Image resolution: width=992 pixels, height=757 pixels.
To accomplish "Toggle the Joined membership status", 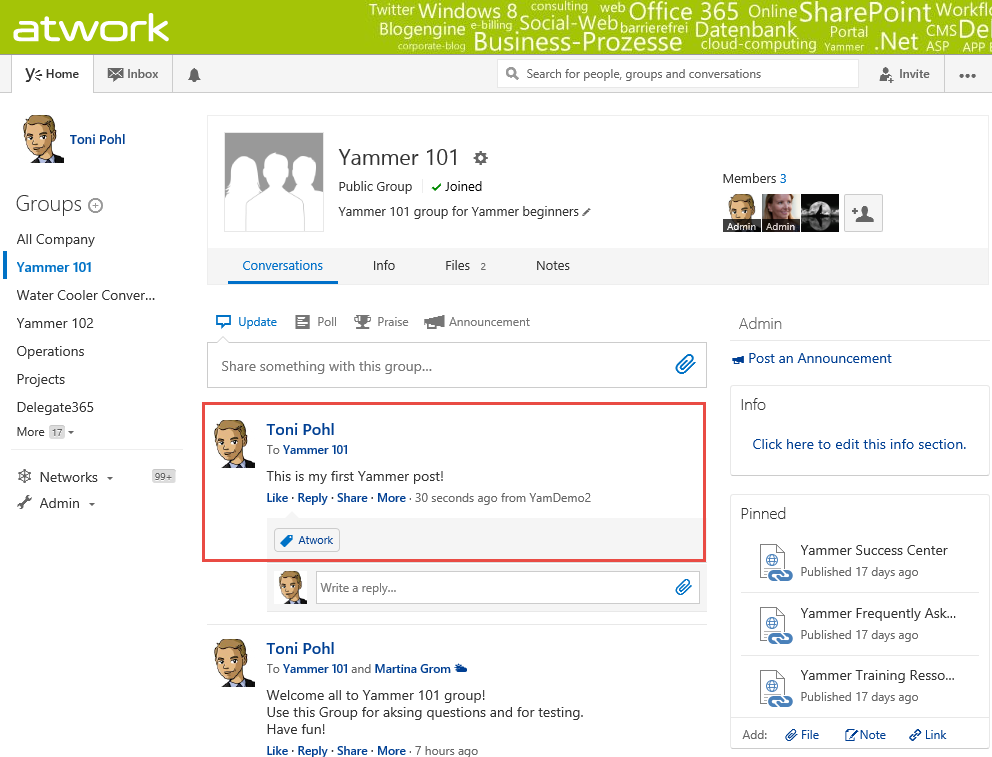I will coord(456,187).
